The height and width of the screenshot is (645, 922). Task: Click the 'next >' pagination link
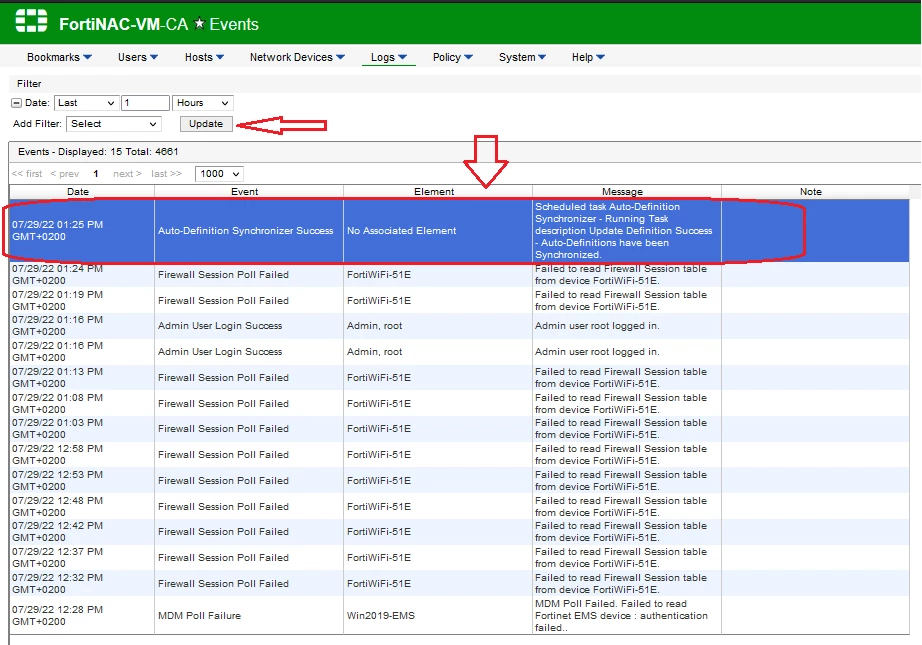tap(127, 174)
